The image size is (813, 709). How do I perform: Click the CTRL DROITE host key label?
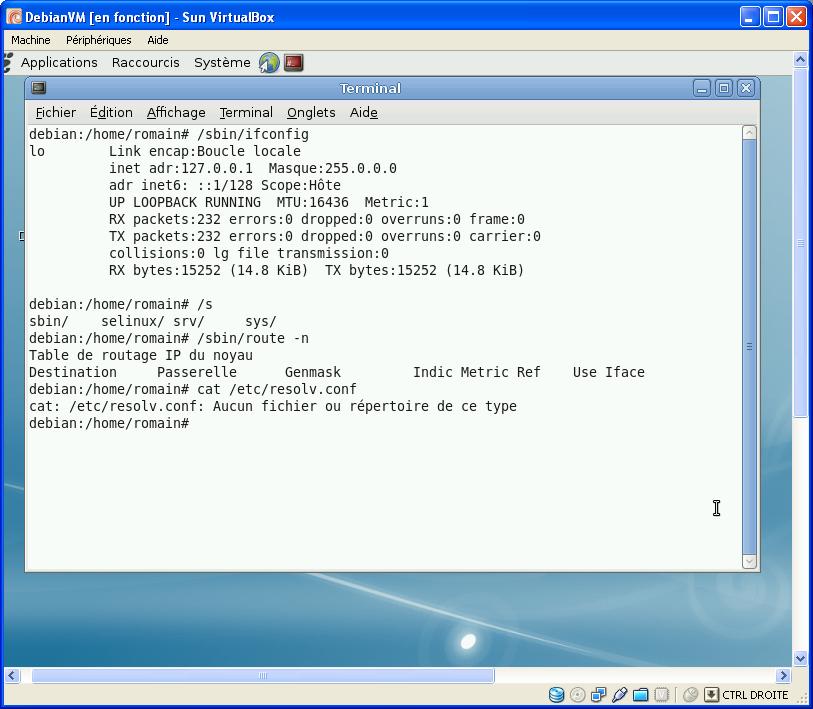[x=755, y=695]
